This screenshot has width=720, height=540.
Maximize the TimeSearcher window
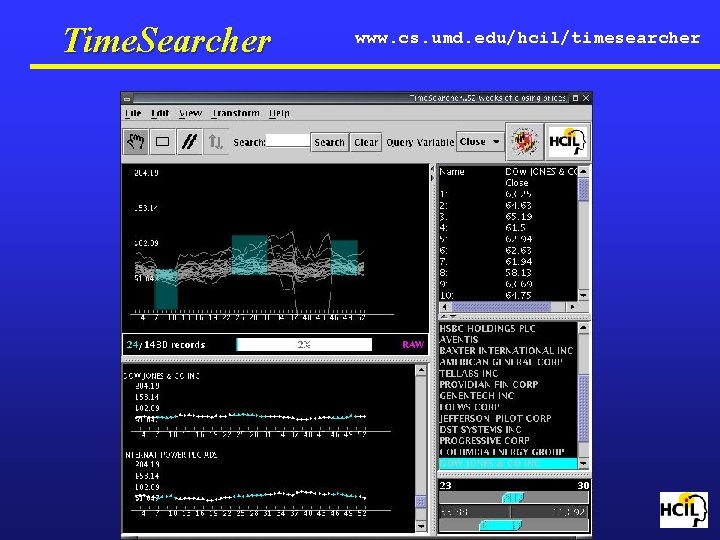coord(575,98)
